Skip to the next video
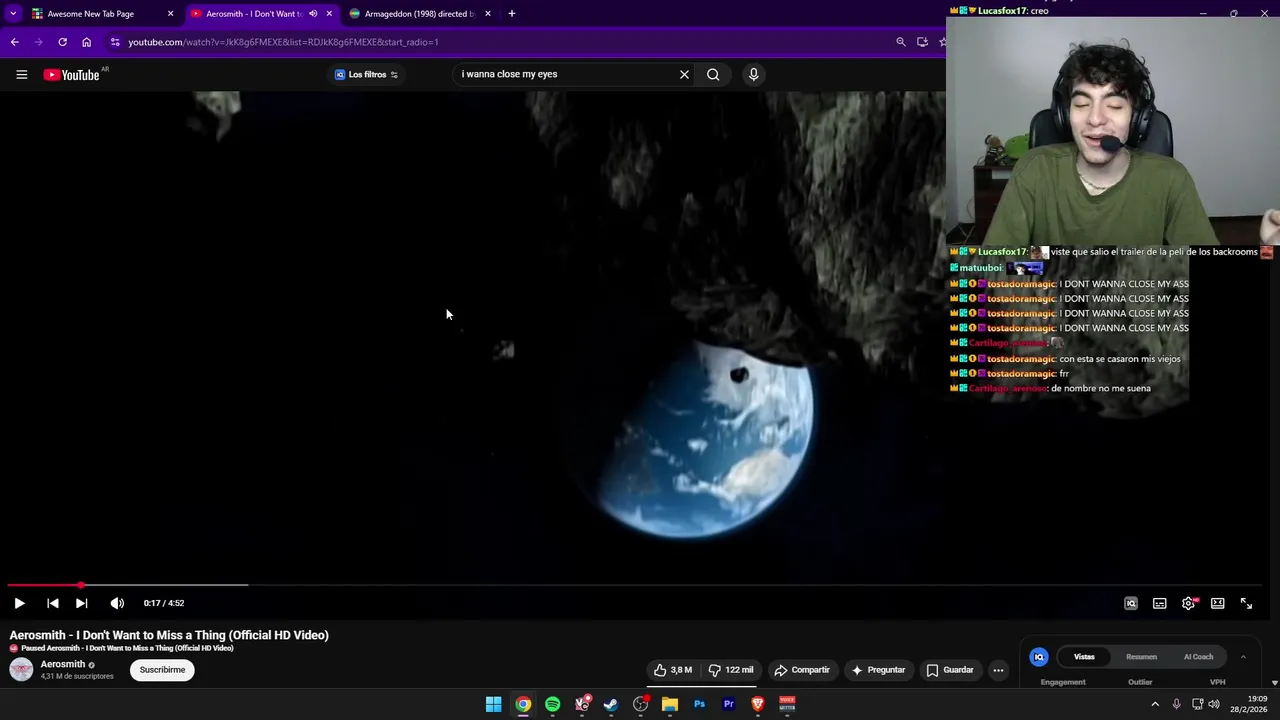The height and width of the screenshot is (720, 1280). point(81,603)
